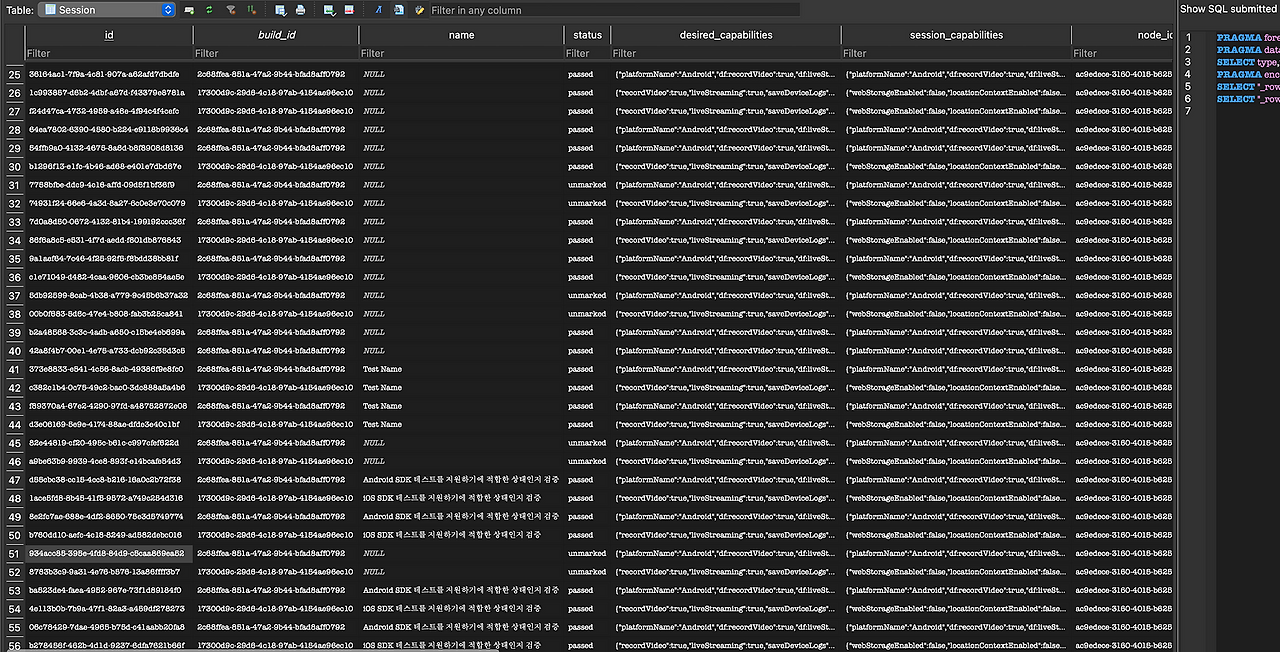Select row header number 25
The image size is (1280, 652).
[13, 75]
